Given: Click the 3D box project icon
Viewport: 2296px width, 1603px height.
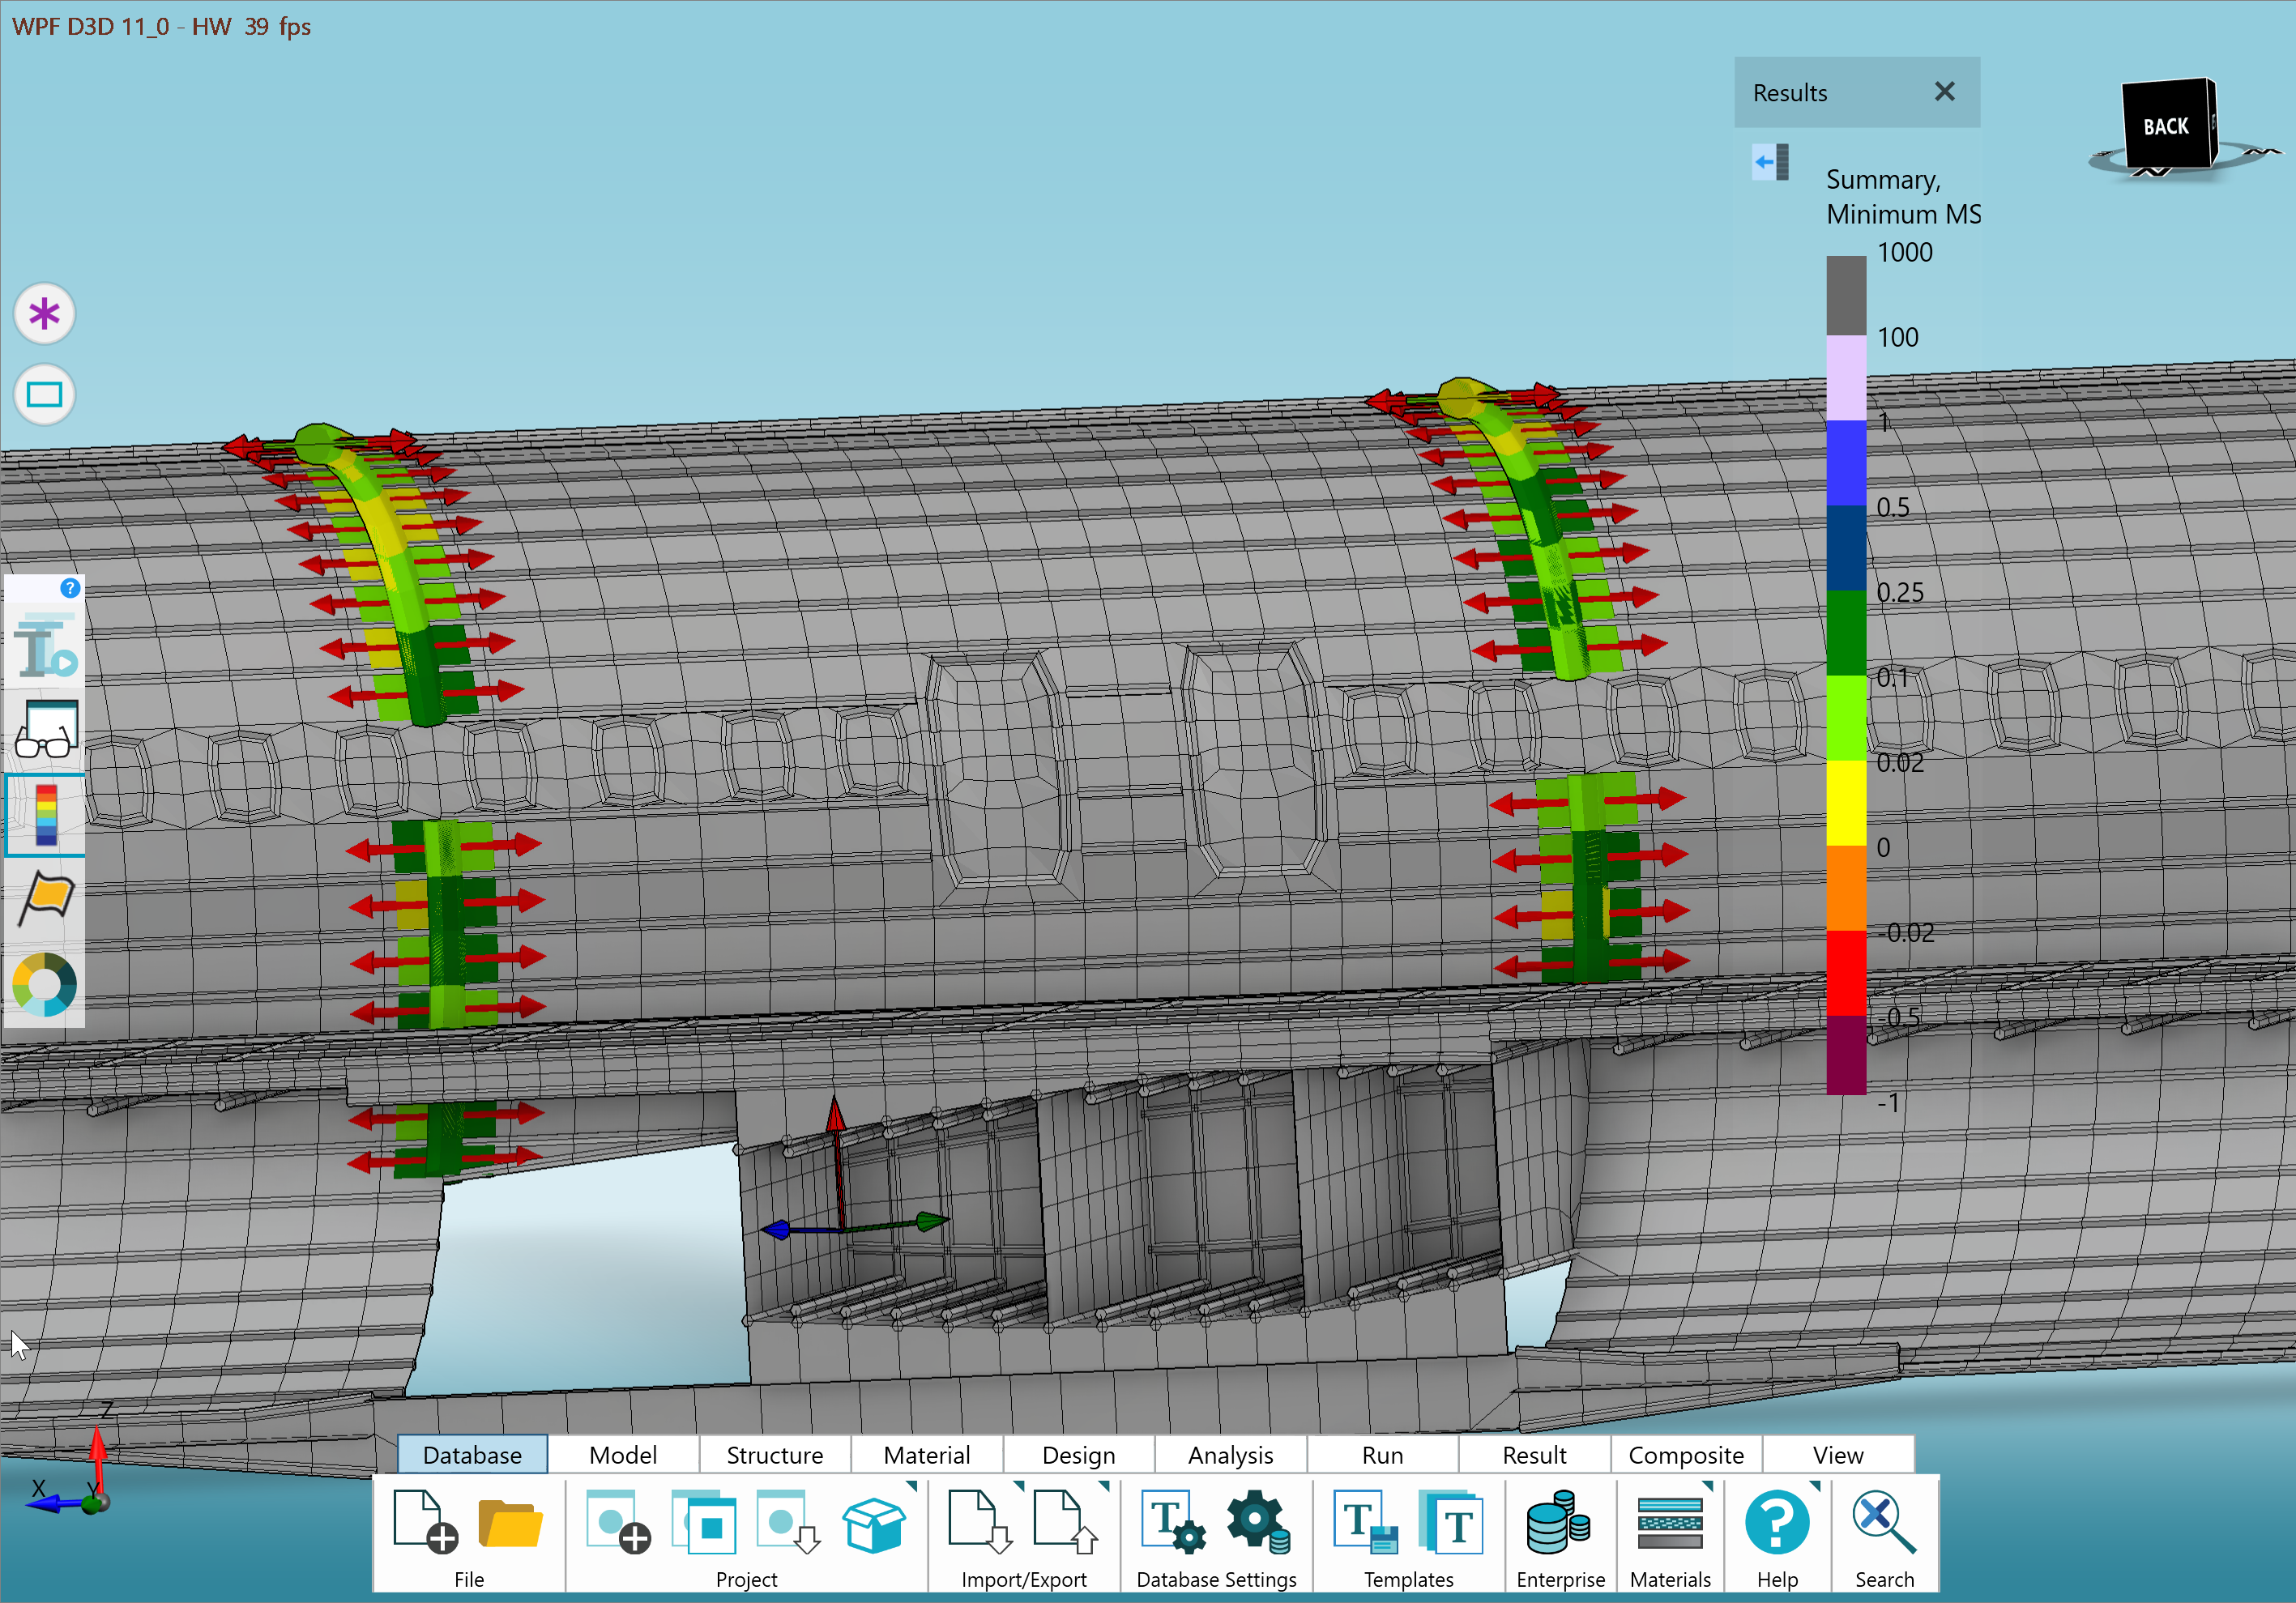Looking at the screenshot, I should tap(874, 1524).
